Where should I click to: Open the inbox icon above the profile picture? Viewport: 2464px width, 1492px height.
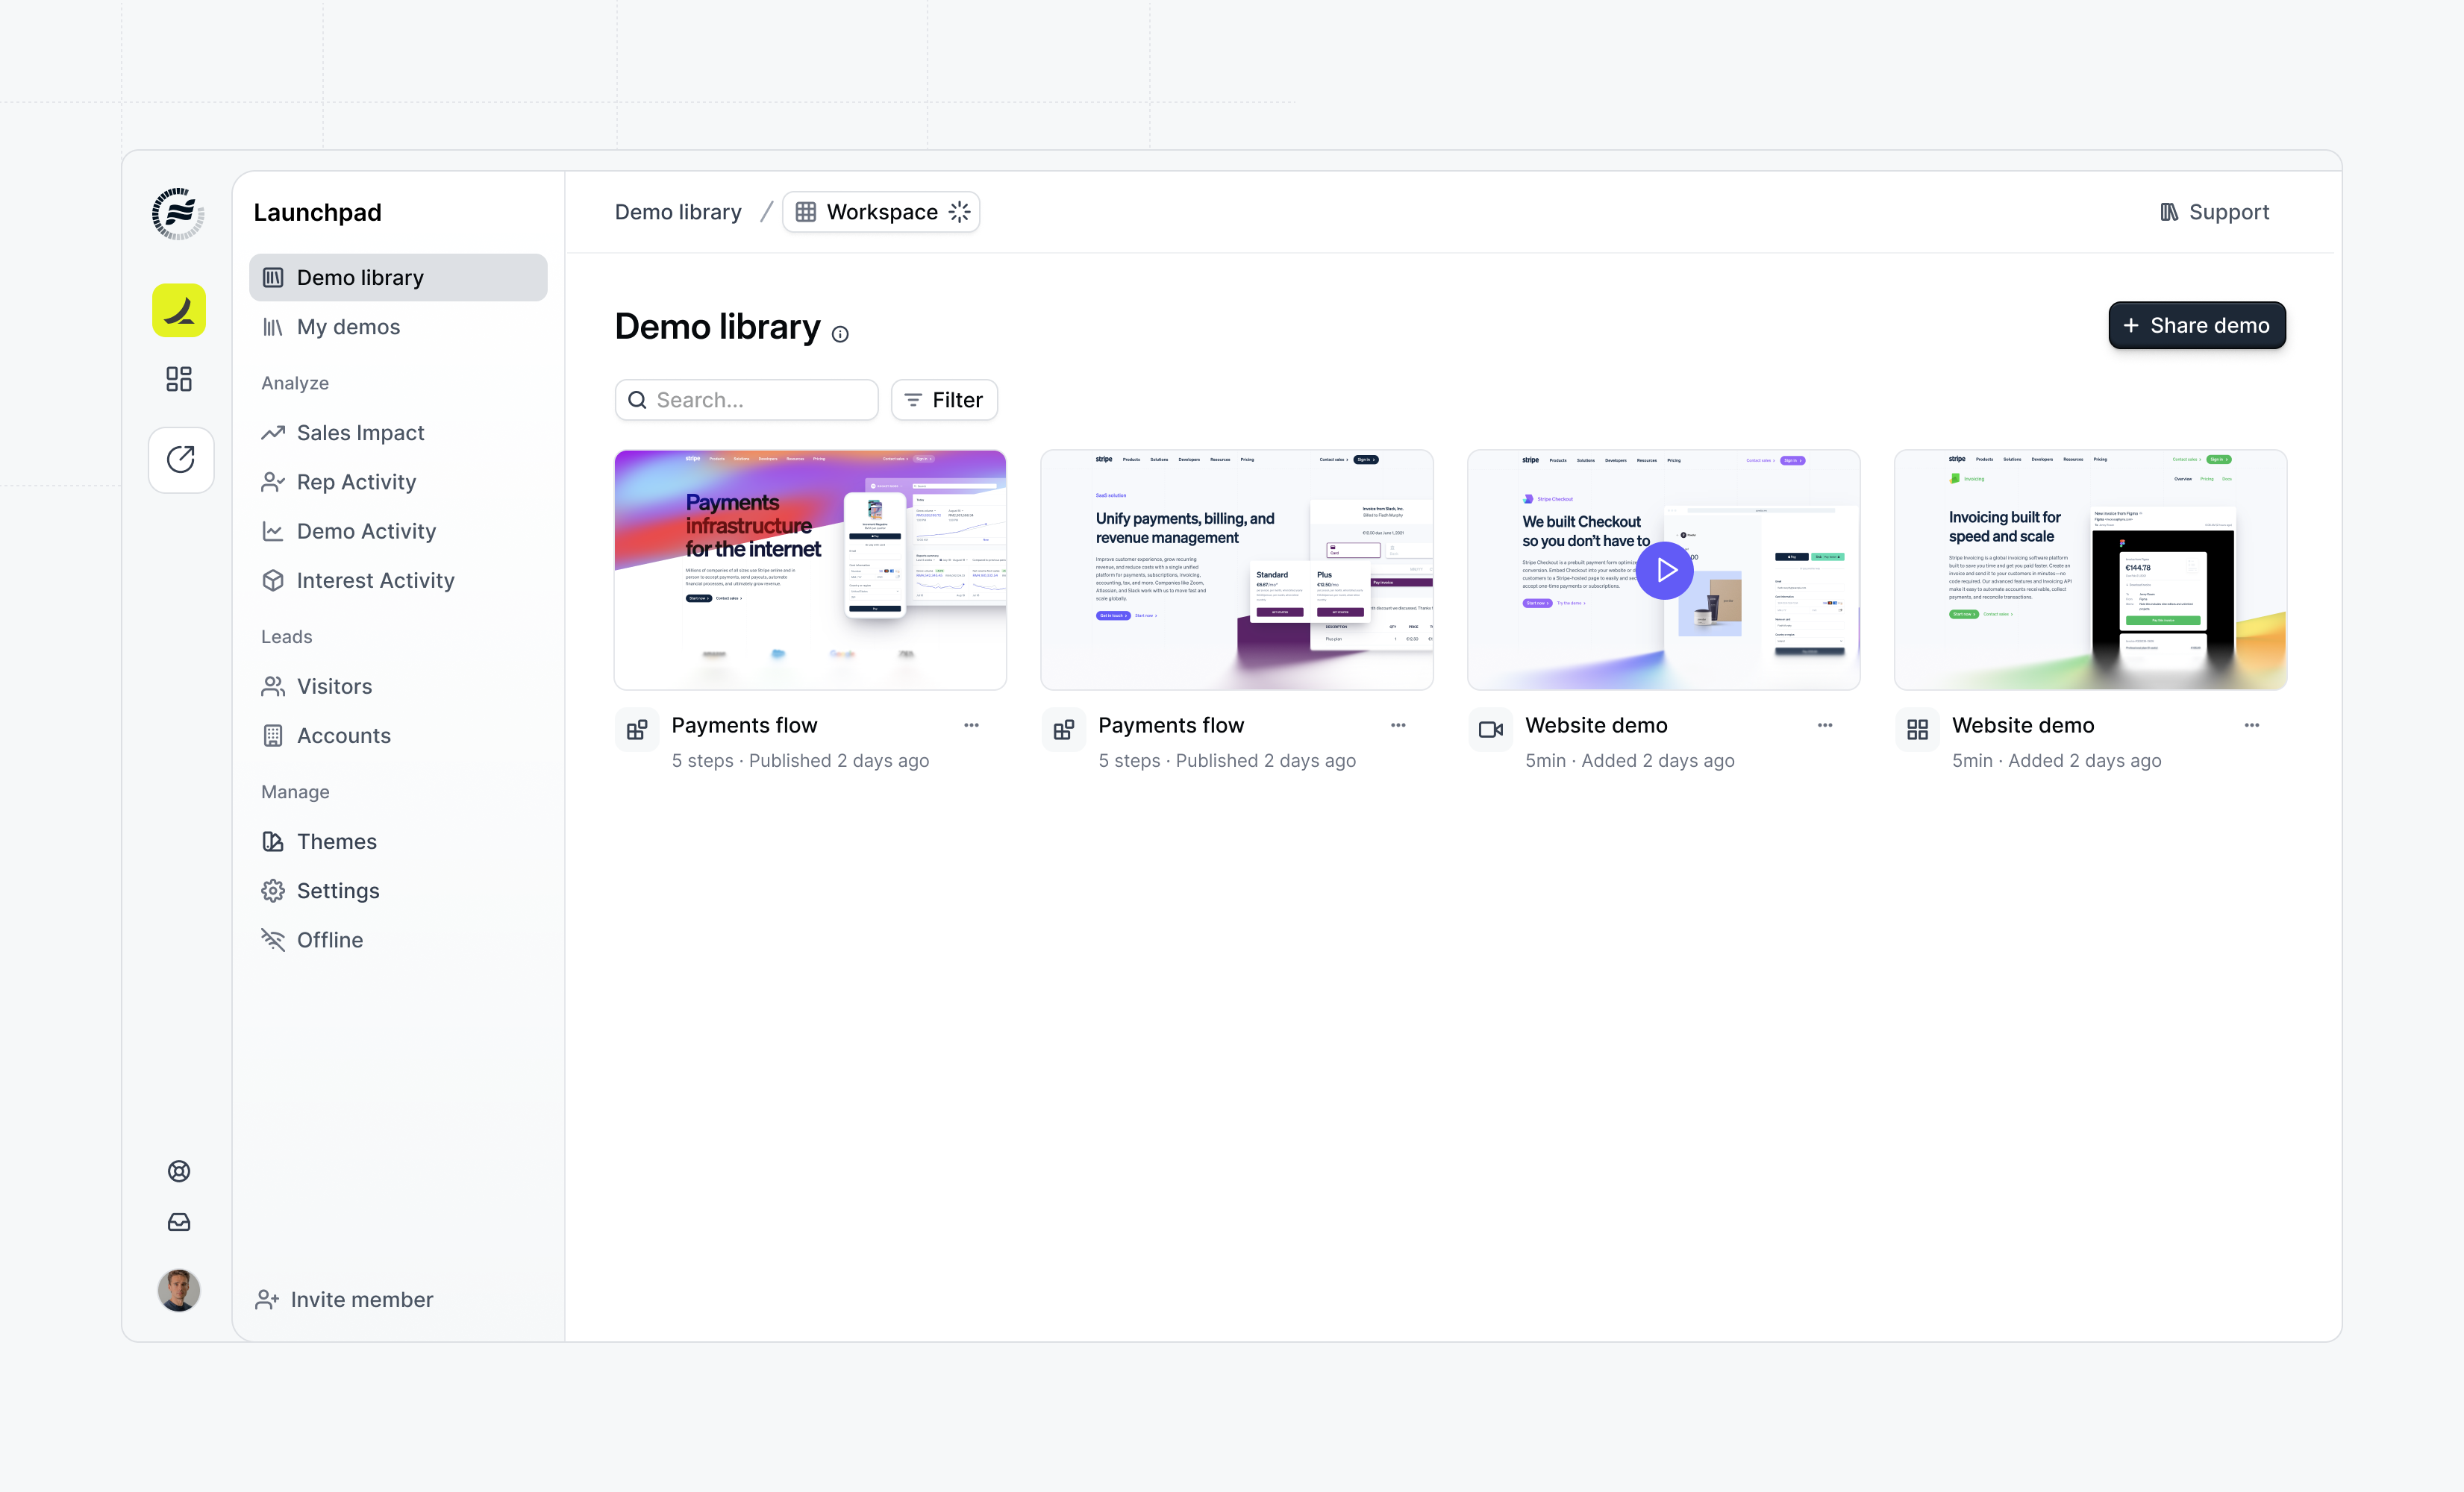[x=179, y=1221]
